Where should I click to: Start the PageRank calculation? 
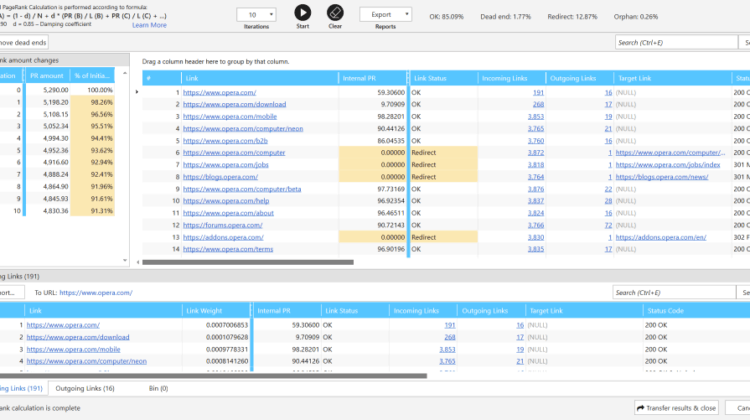[x=302, y=13]
